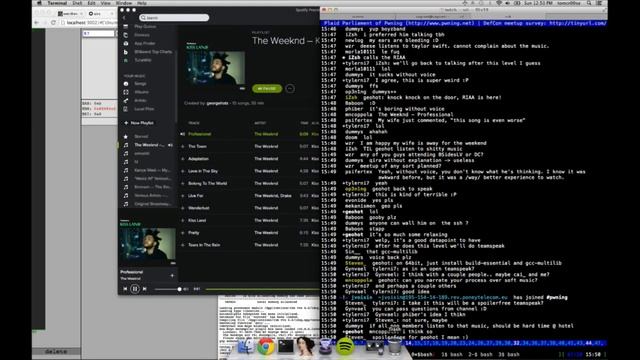Sort the playlist by the Track column header
The width and height of the screenshot is (640, 360).
194,123
